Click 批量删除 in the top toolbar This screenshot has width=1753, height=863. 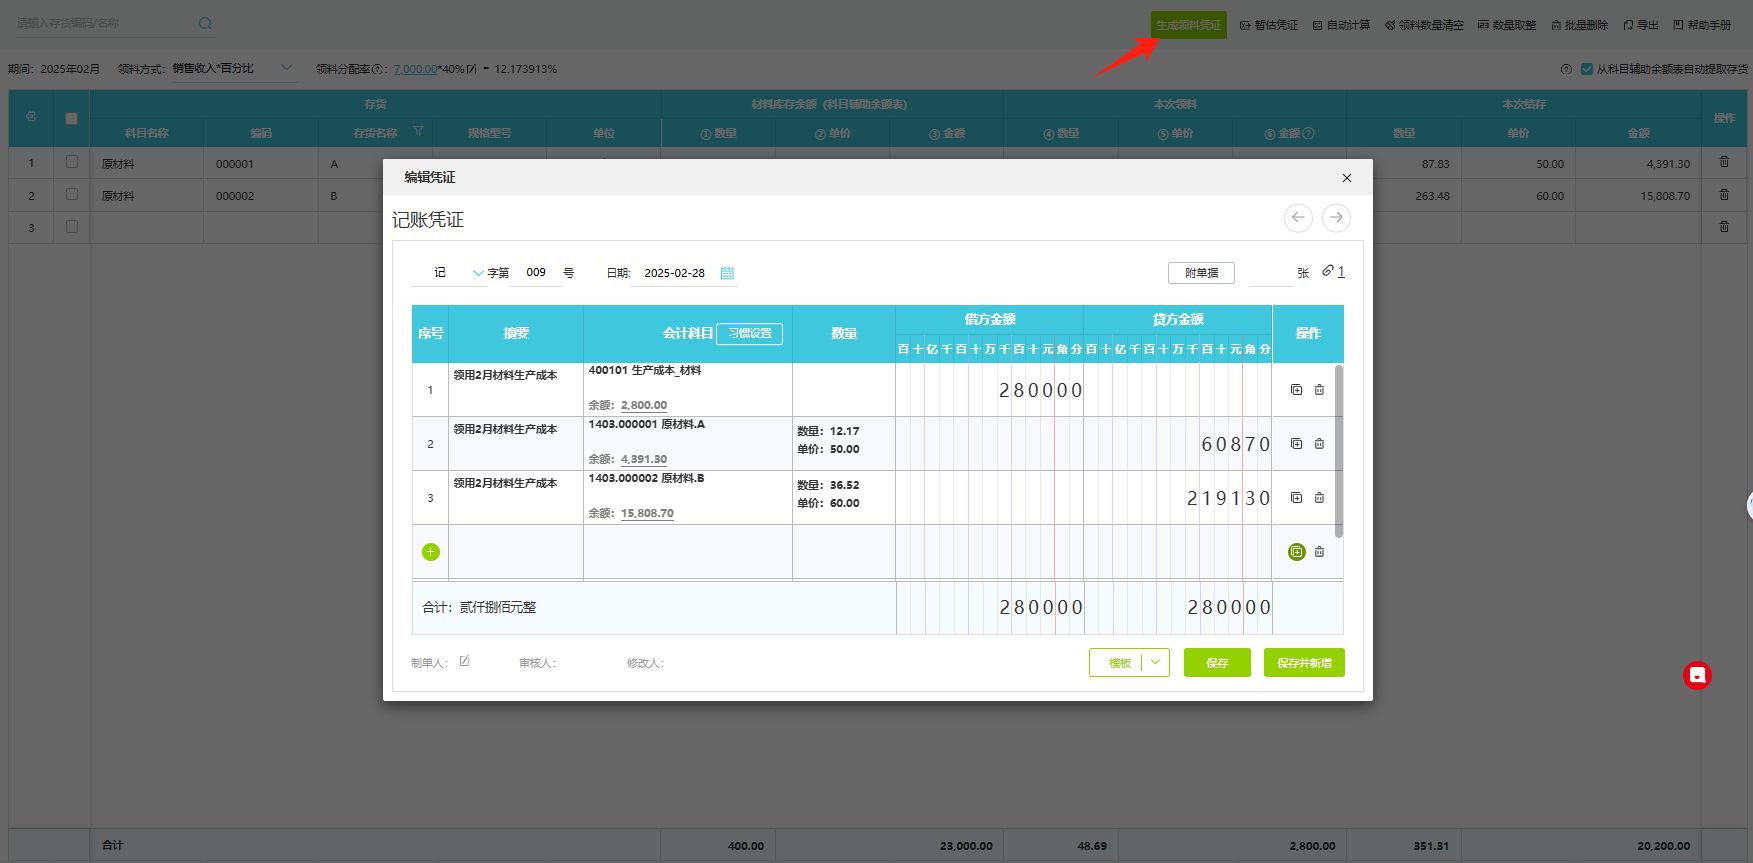[1579, 25]
